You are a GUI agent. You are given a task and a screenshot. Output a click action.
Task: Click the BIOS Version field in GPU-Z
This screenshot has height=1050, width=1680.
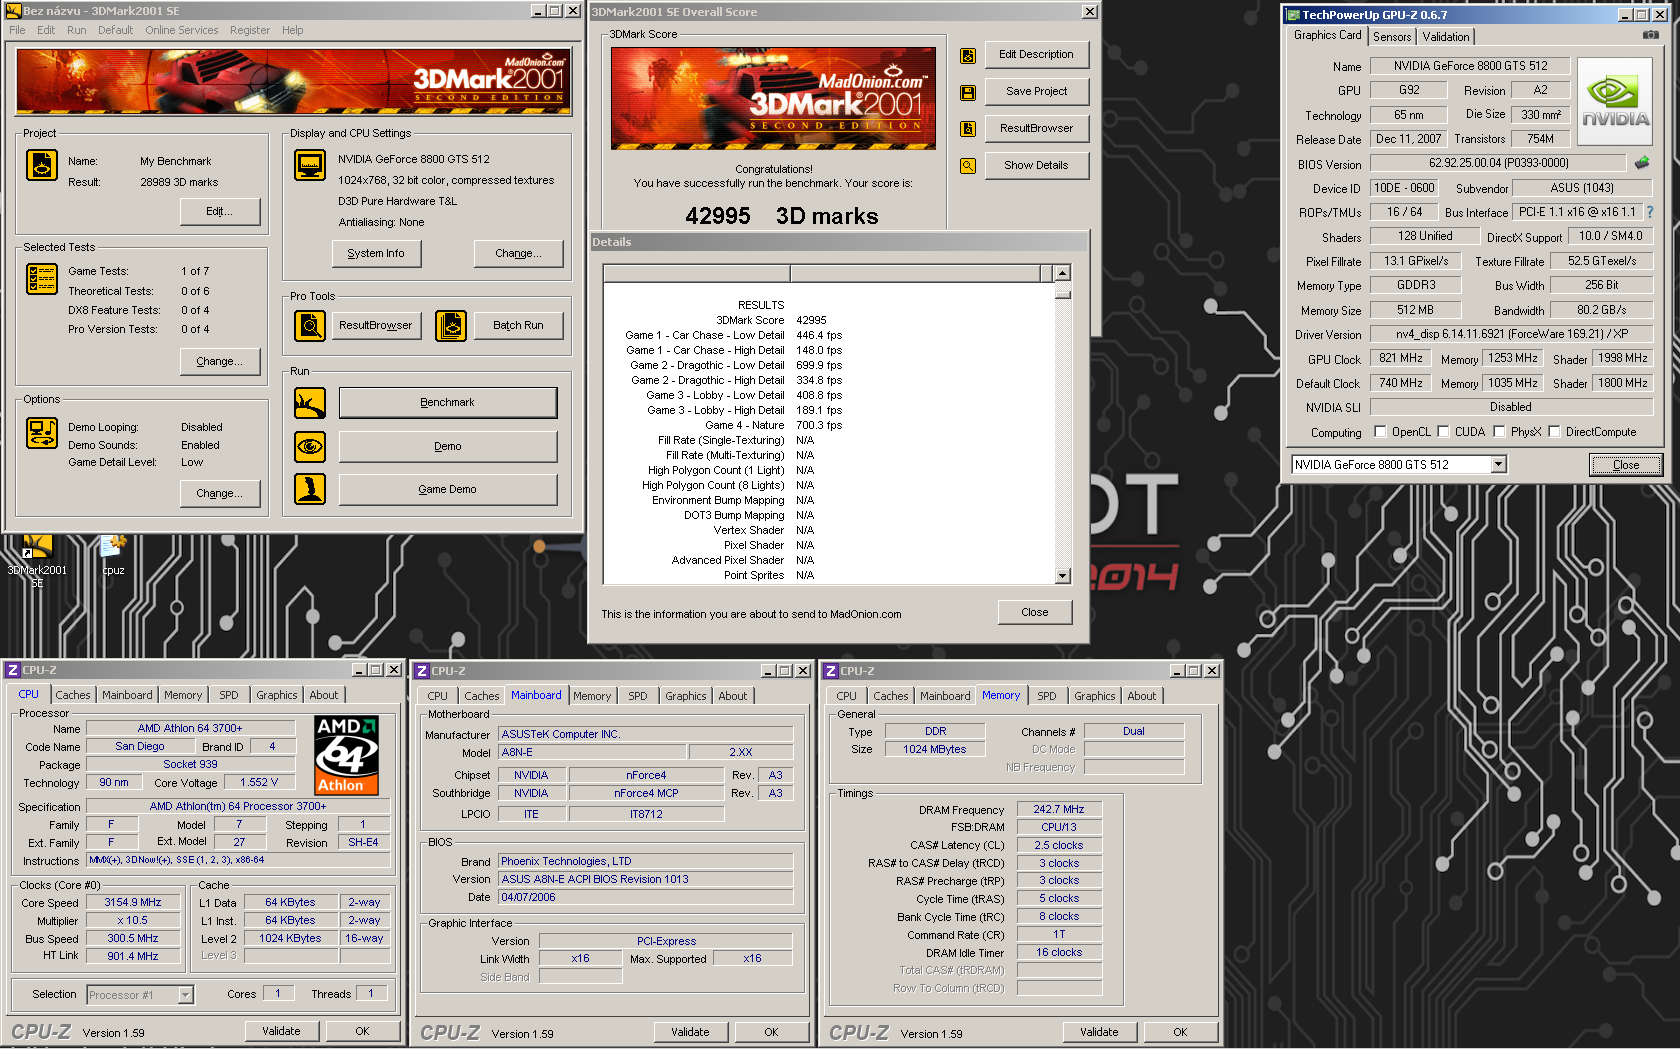1498,163
